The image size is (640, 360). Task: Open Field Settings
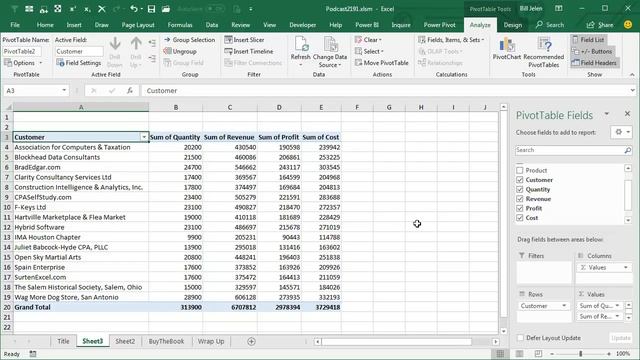pyautogui.click(x=78, y=63)
